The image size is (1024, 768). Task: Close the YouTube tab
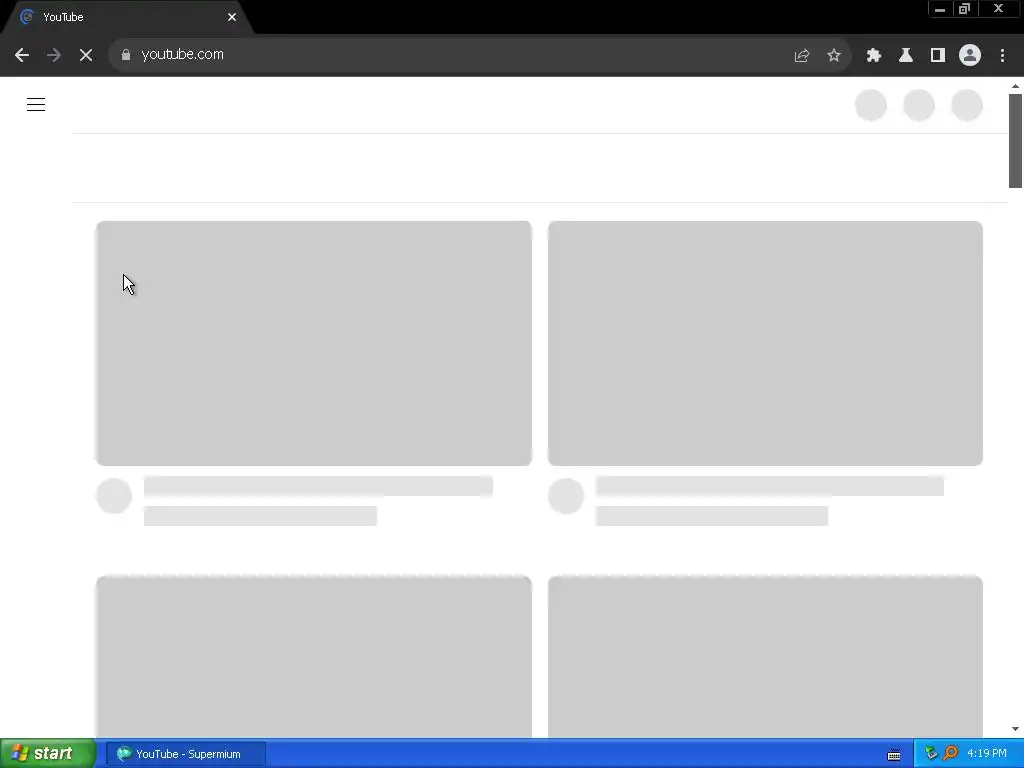(x=232, y=17)
